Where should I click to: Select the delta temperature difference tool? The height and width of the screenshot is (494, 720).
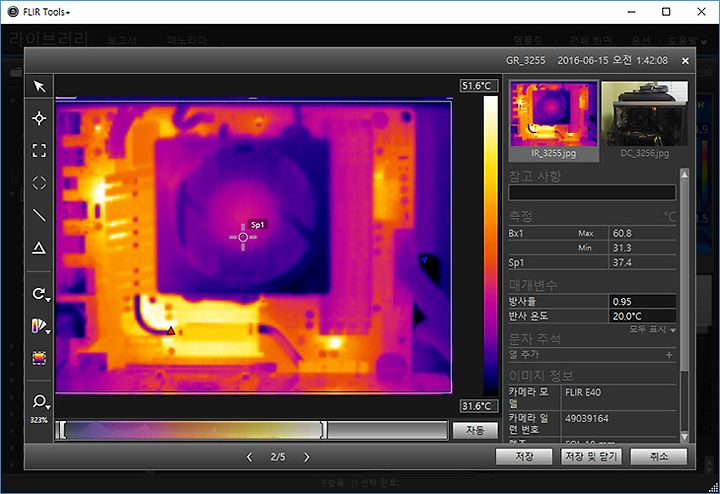click(39, 248)
